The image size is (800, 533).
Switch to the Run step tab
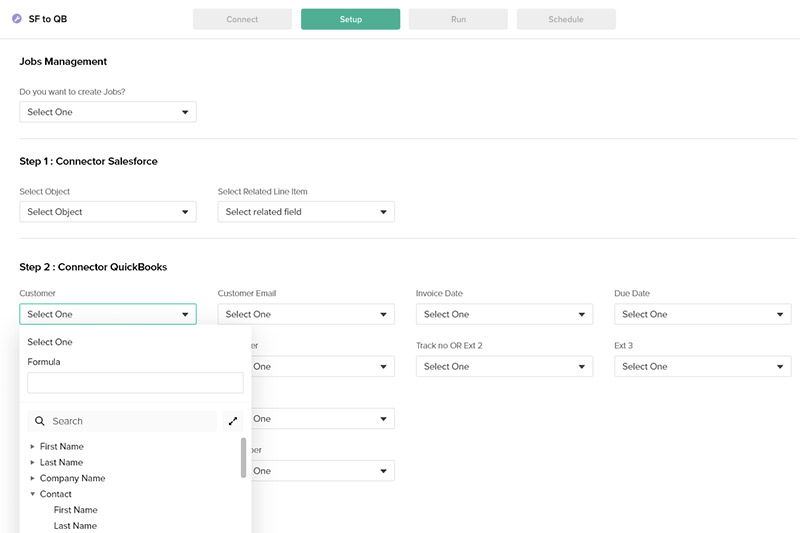[458, 19]
